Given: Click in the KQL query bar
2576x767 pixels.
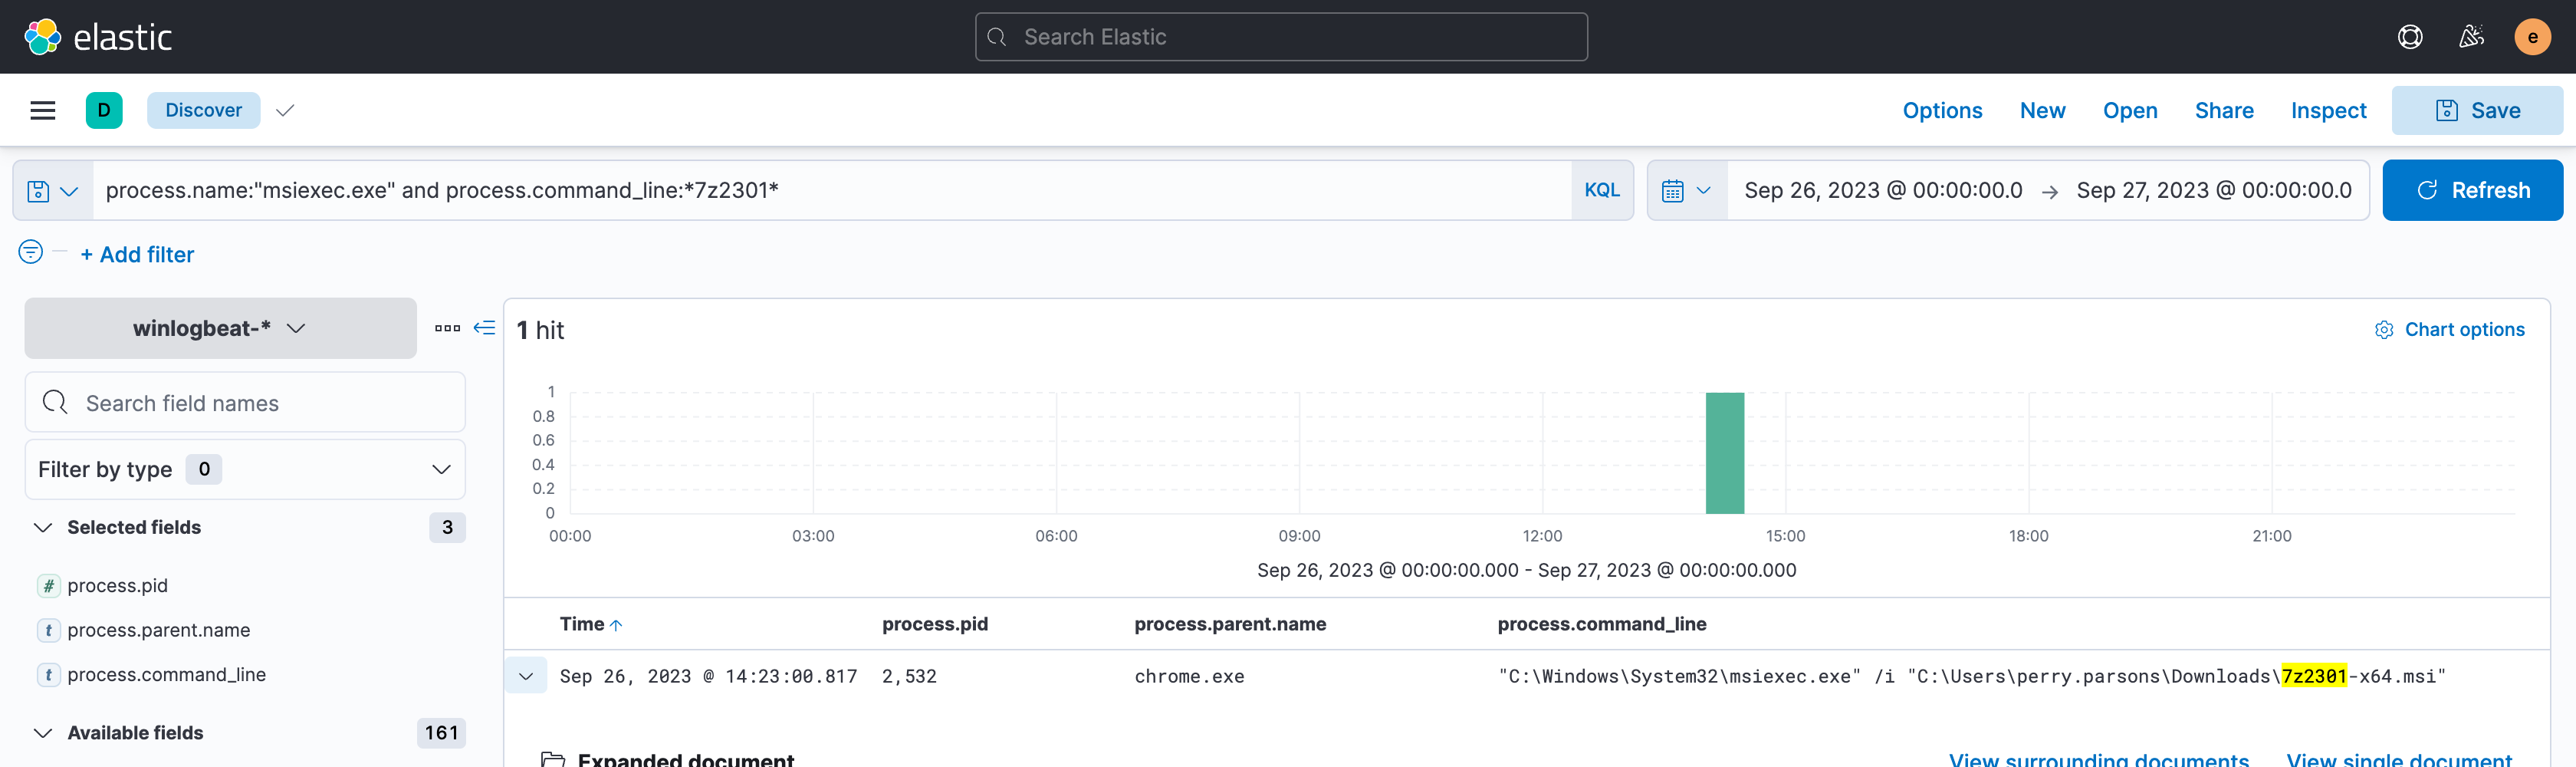Looking at the screenshot, I should point(832,190).
